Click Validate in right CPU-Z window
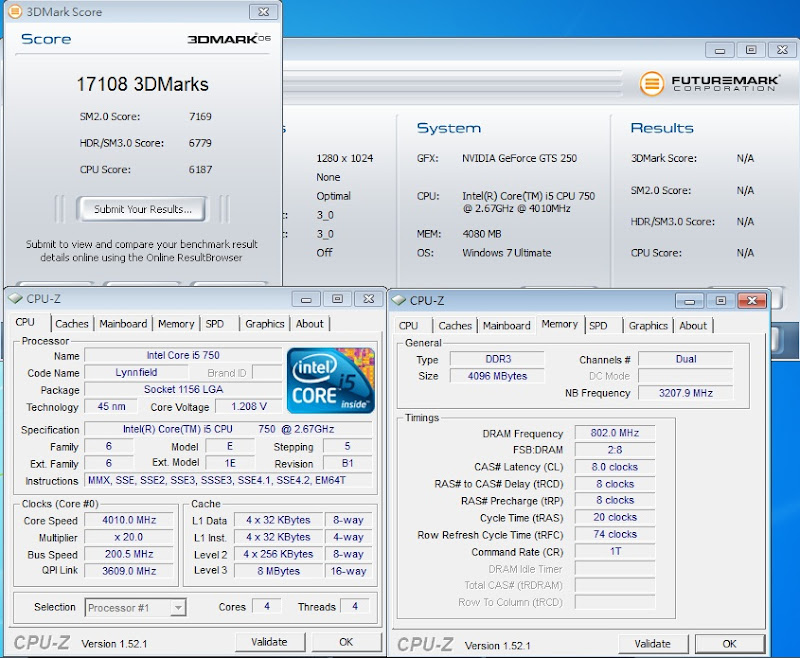 [x=653, y=644]
